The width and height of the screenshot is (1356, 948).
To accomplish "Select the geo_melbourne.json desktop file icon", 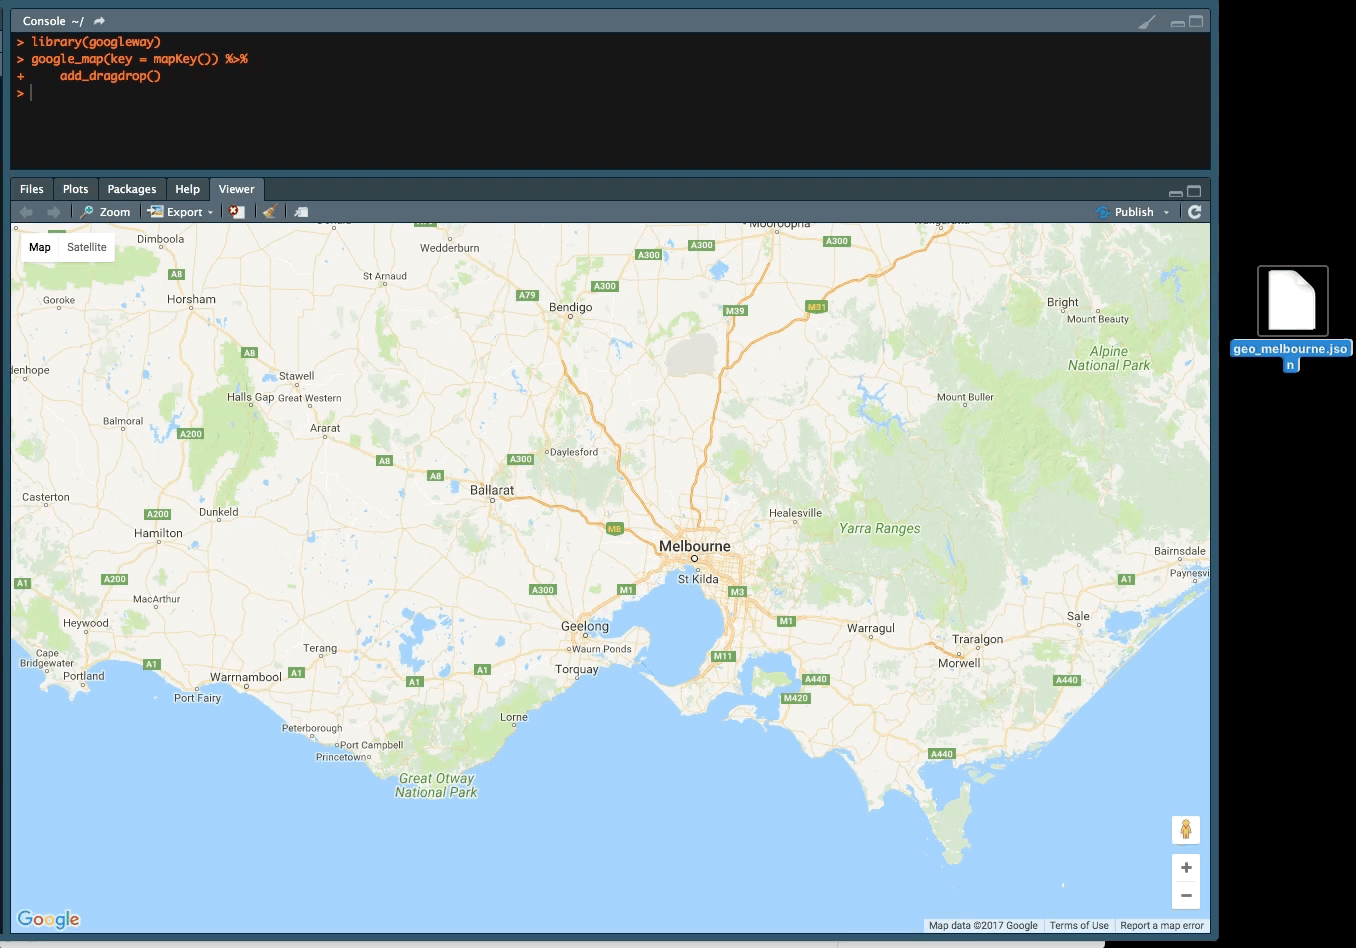I will click(1292, 300).
